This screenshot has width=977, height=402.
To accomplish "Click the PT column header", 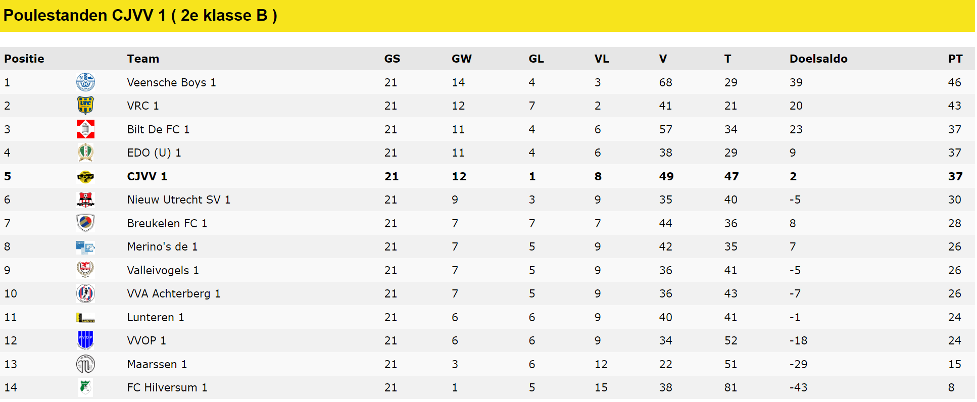I will coord(955,59).
